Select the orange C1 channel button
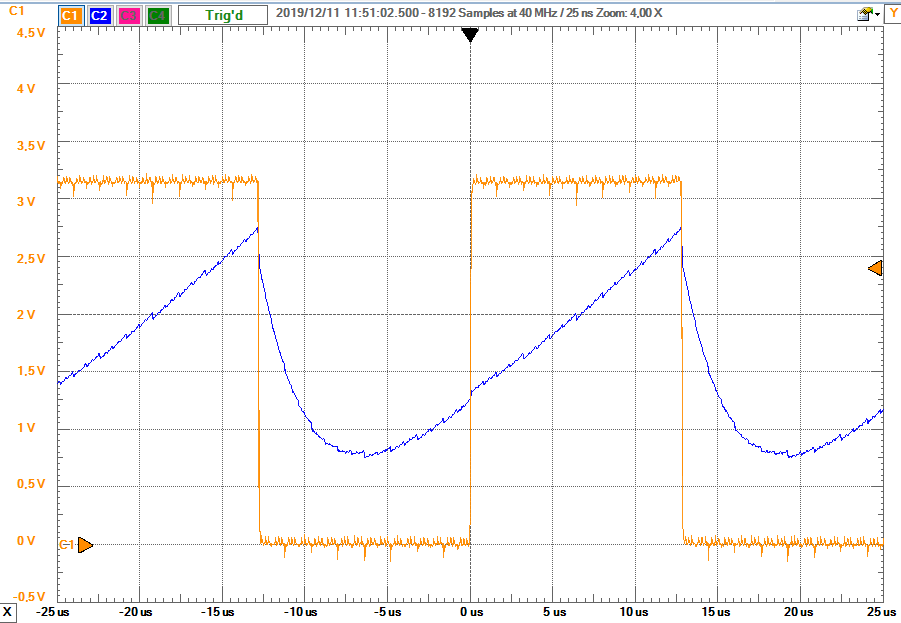901x623 pixels. [x=70, y=15]
